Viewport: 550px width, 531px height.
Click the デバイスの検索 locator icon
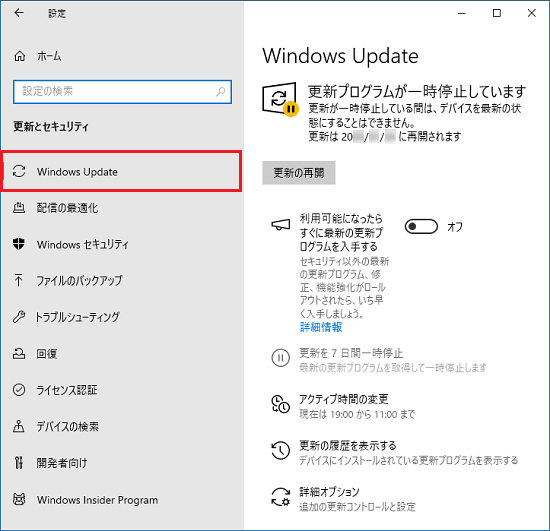tap(19, 426)
